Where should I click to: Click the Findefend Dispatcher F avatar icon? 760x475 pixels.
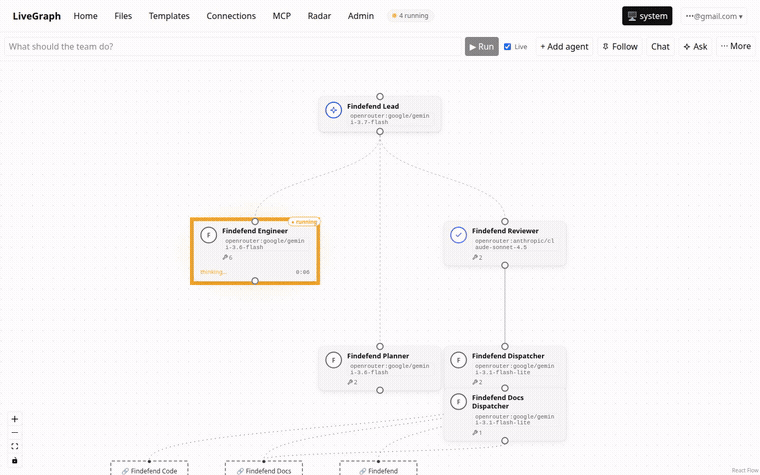click(459, 360)
